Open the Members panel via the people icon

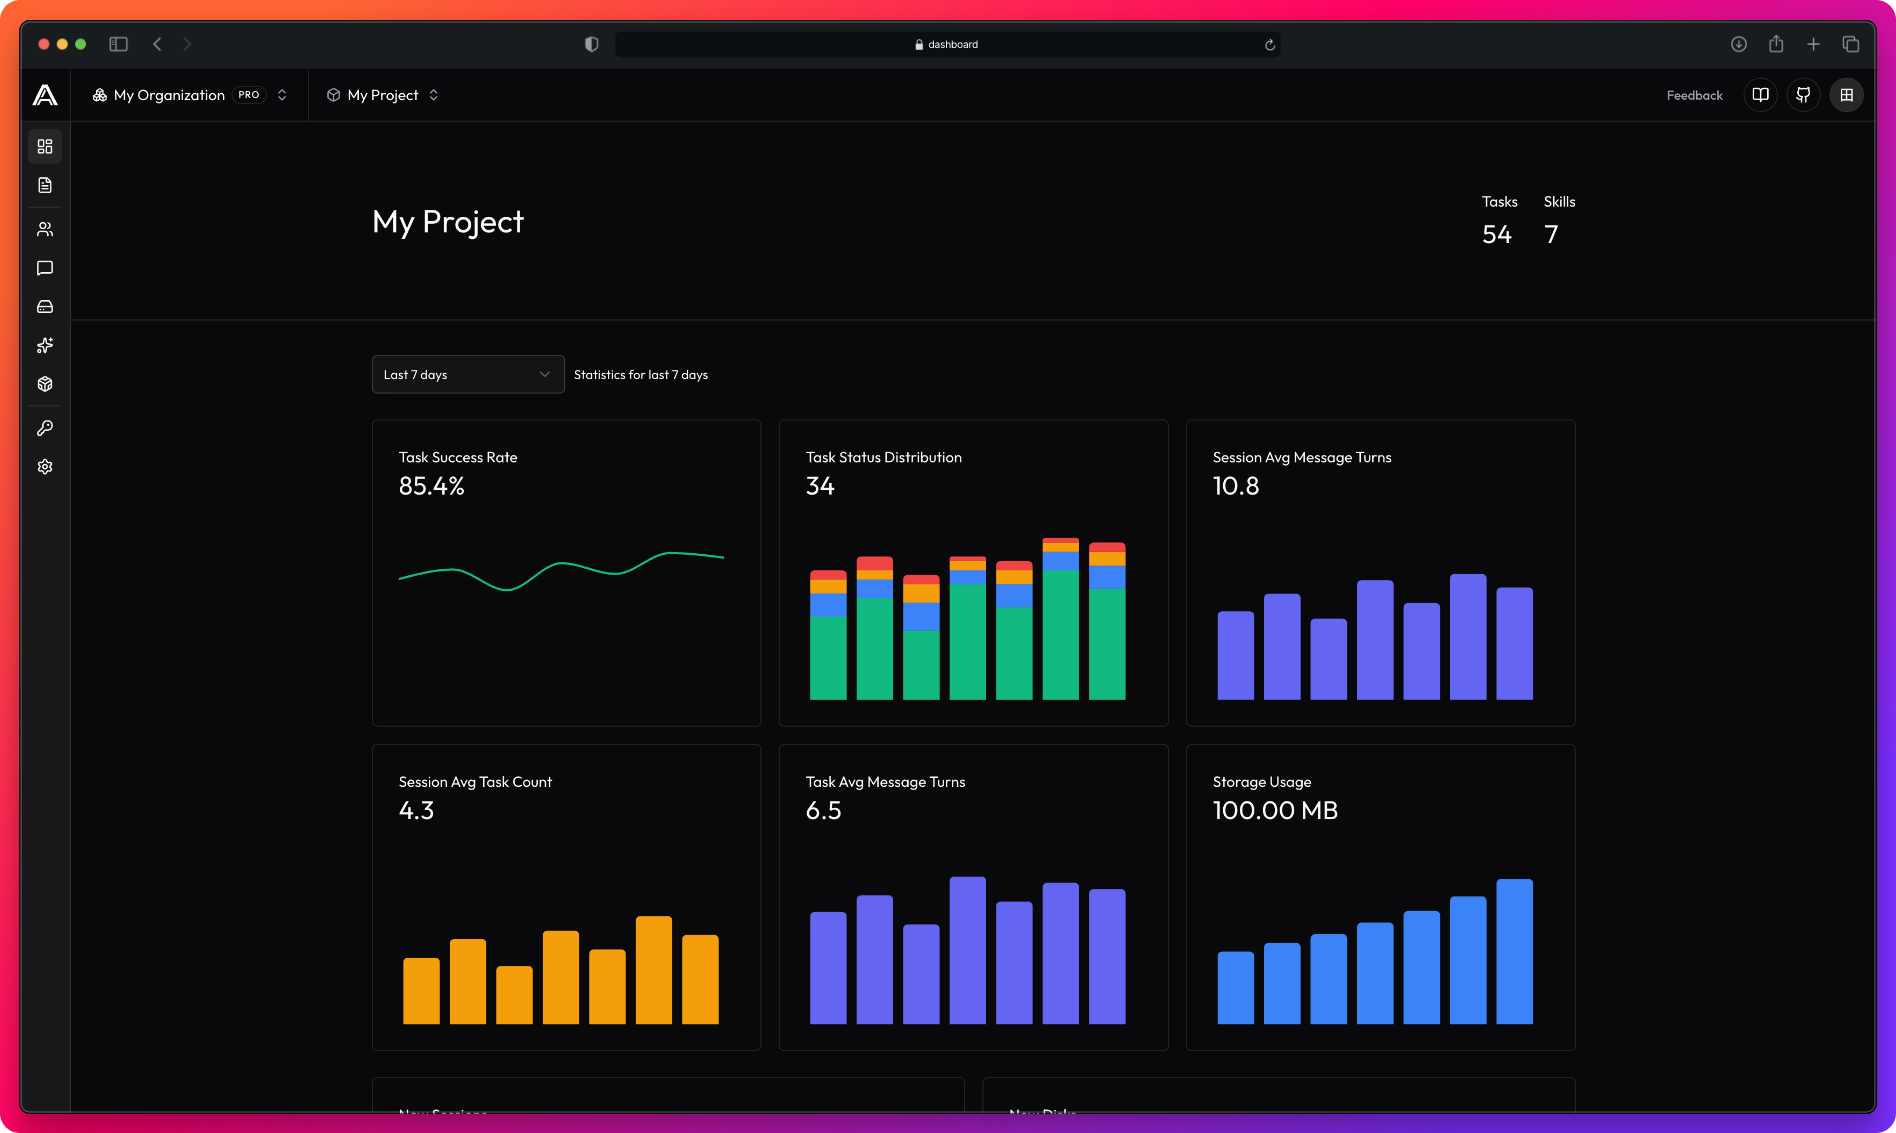click(44, 228)
